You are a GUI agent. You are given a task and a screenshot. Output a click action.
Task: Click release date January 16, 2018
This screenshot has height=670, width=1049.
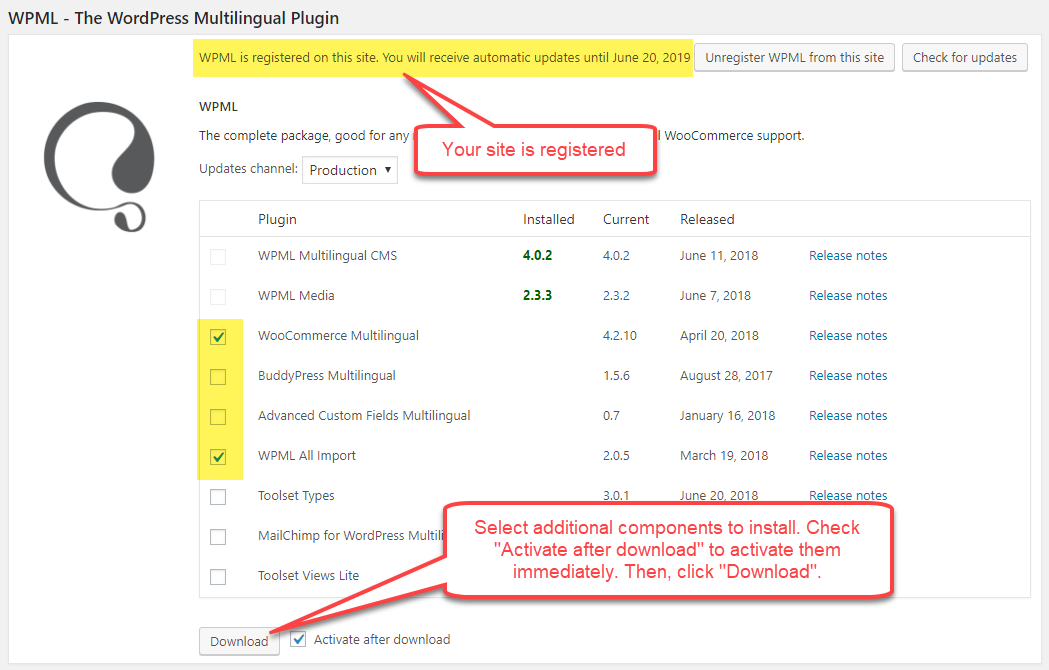point(727,416)
